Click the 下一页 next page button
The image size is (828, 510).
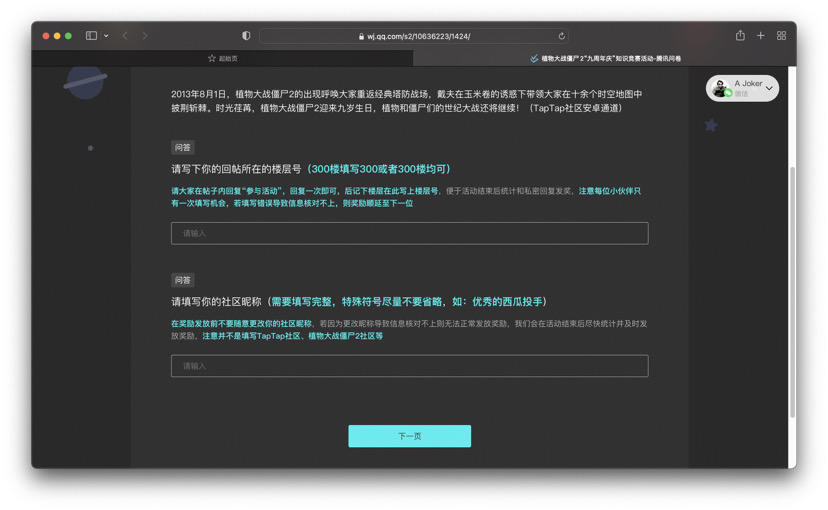pyautogui.click(x=409, y=436)
